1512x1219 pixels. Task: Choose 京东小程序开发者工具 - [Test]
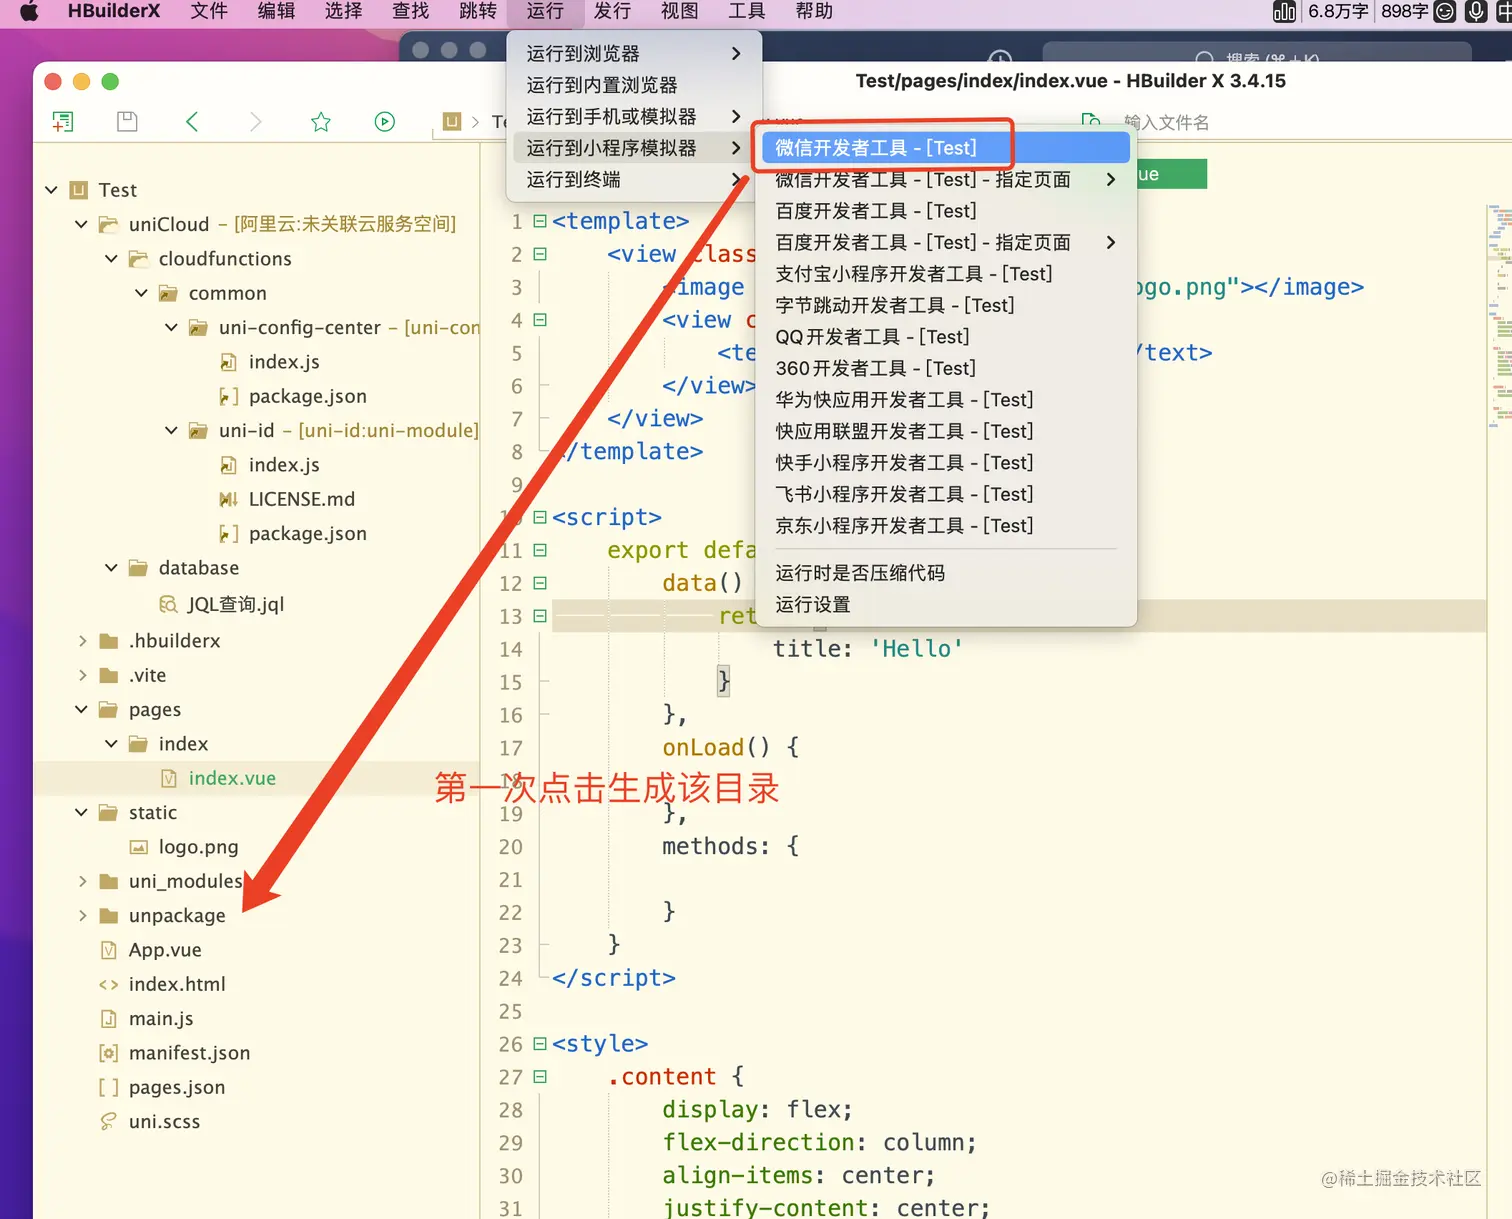pos(945,526)
